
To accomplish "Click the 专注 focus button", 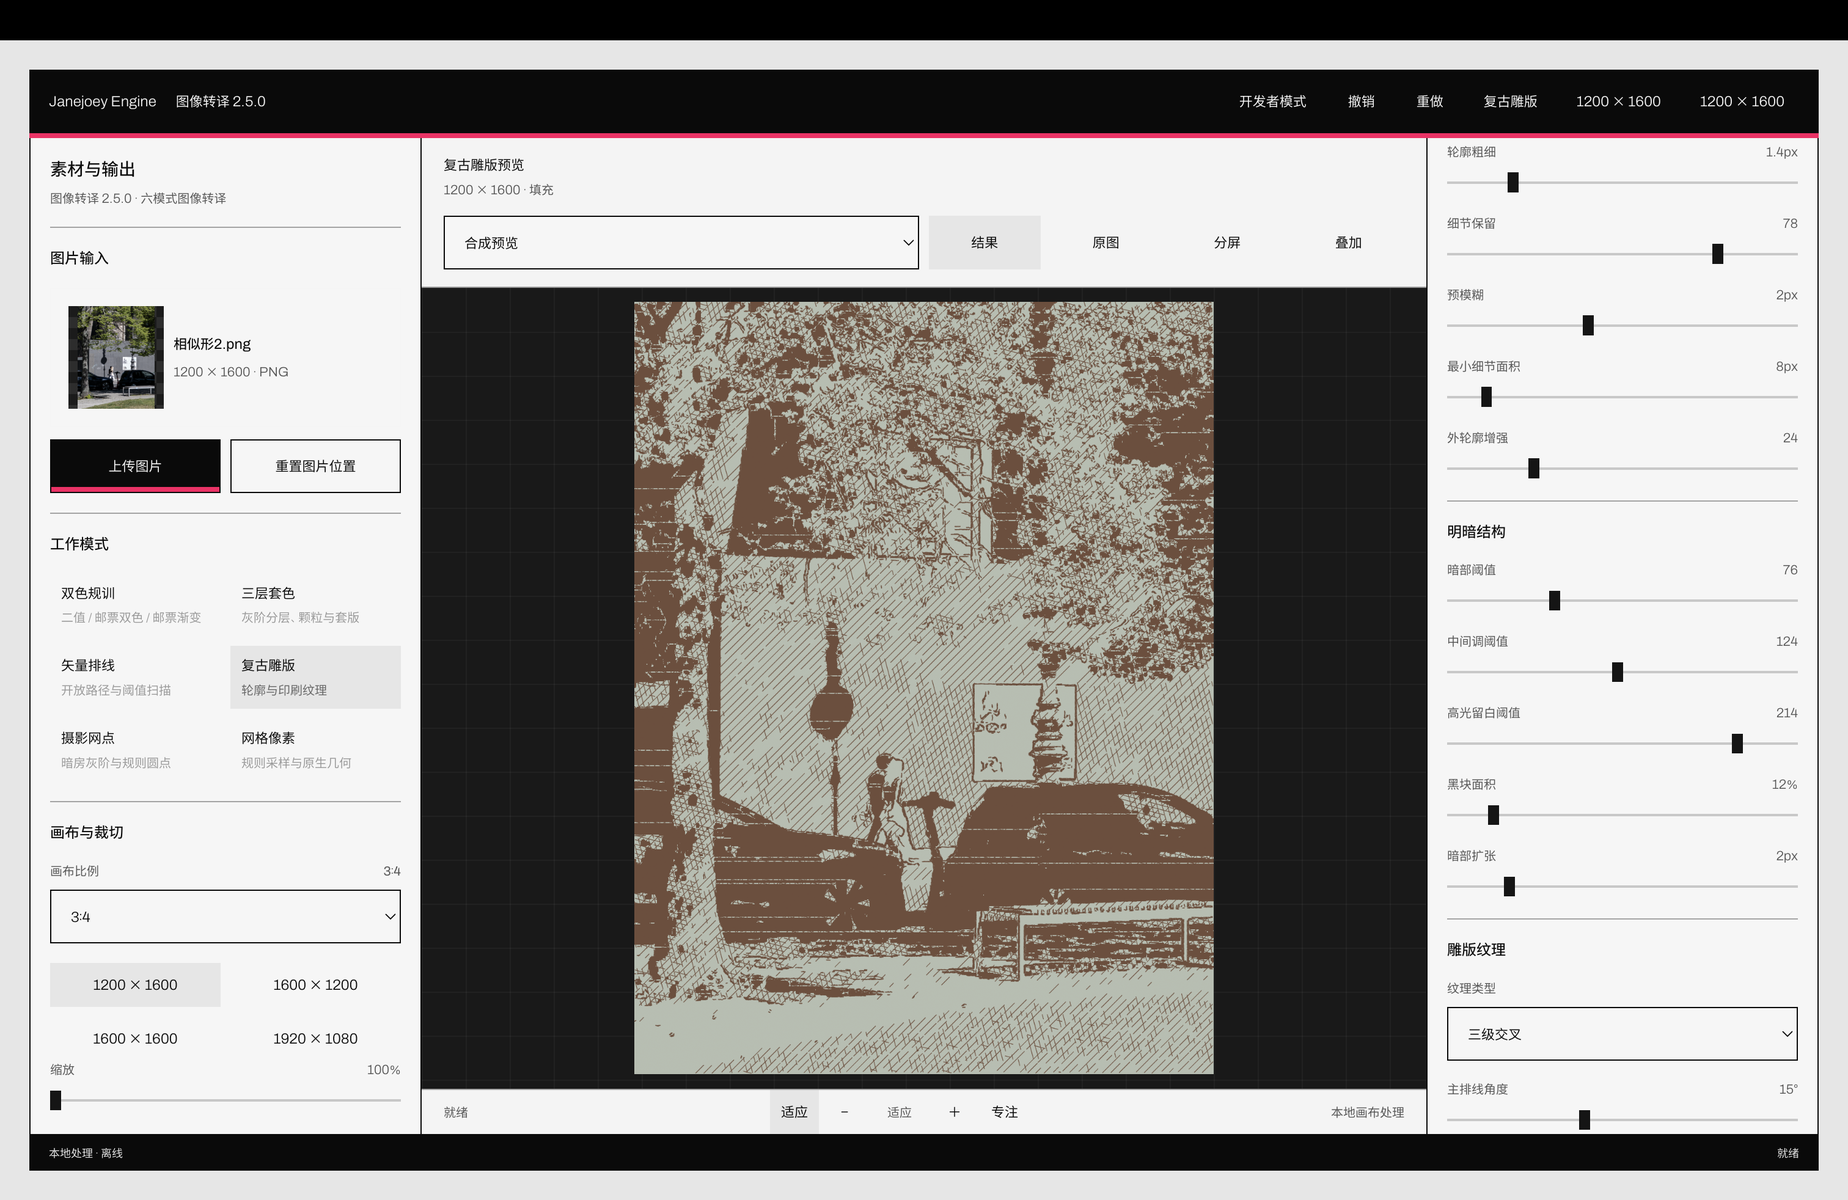I will coord(1004,1112).
